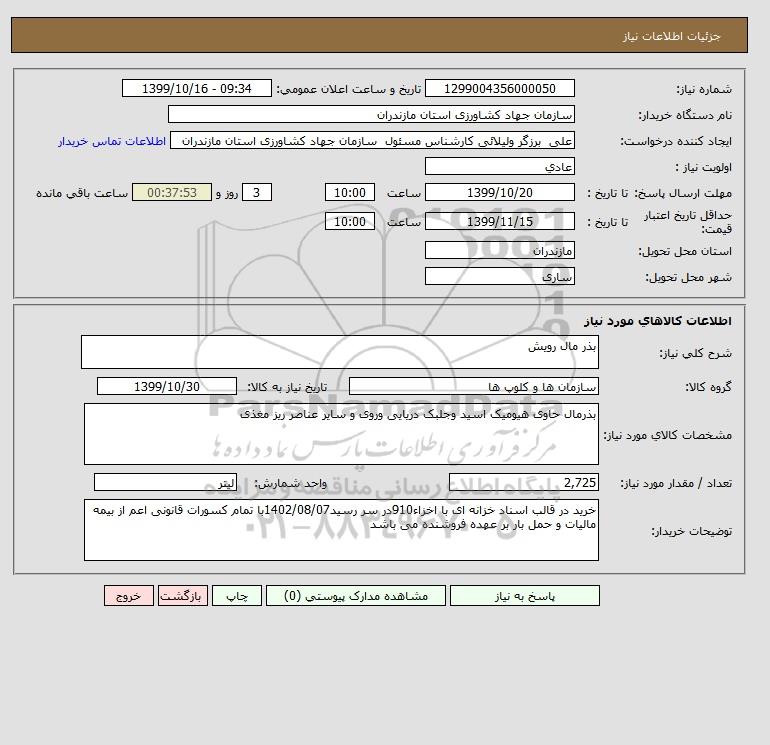The image size is (770, 745).
Task: Click the تعداد / مقدار مورد نیاز label
Action: [x=676, y=483]
